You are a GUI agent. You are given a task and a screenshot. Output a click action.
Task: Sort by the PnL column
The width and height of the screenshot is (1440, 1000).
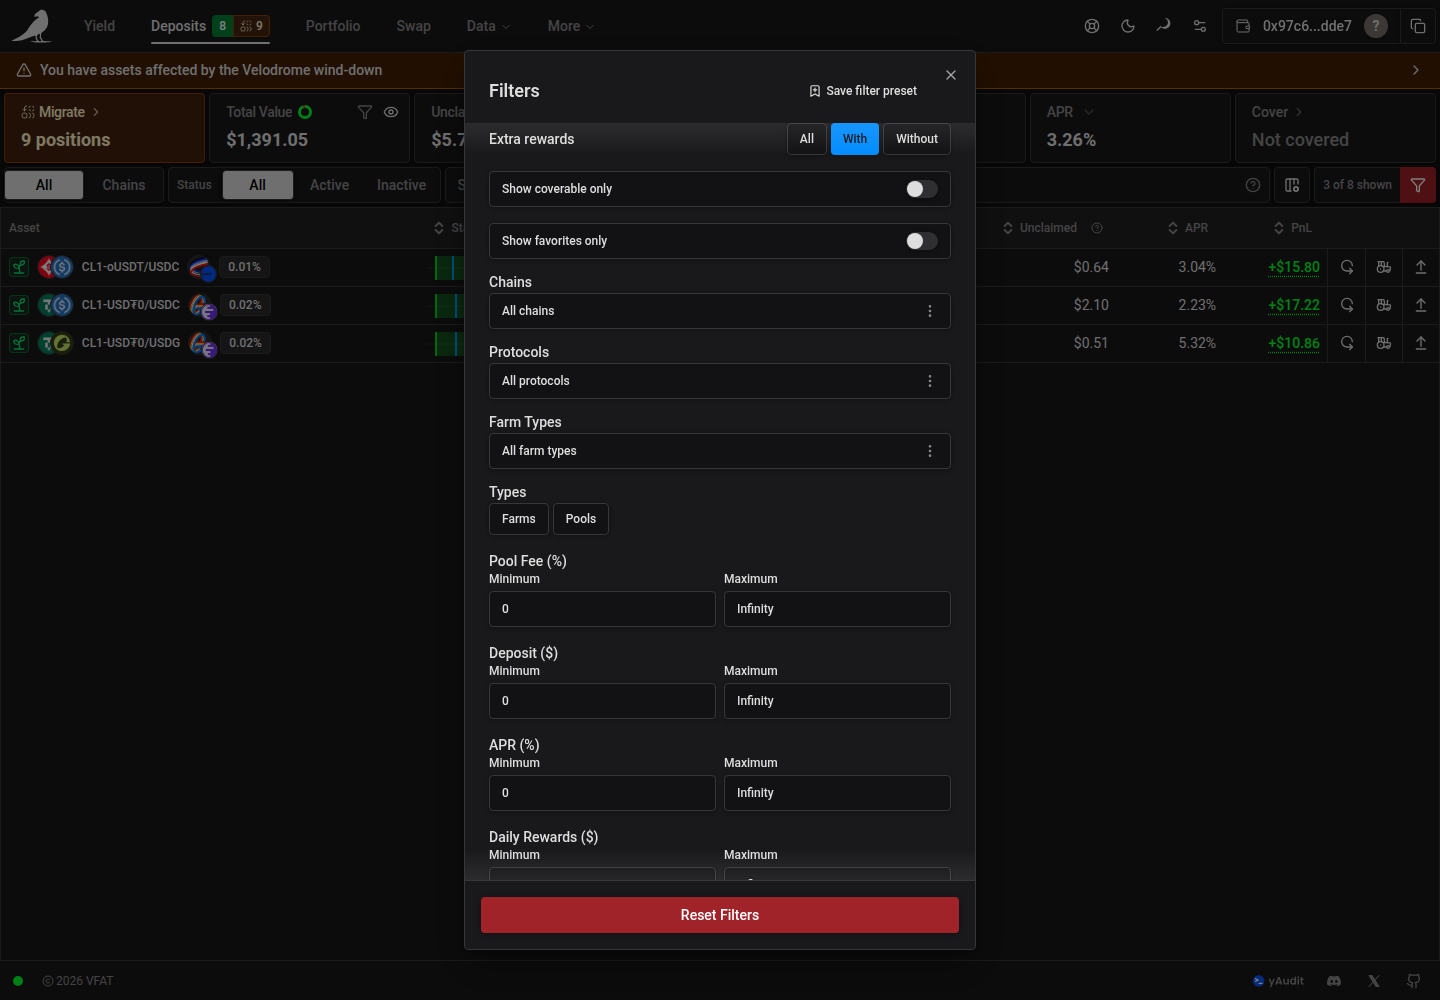(1292, 228)
